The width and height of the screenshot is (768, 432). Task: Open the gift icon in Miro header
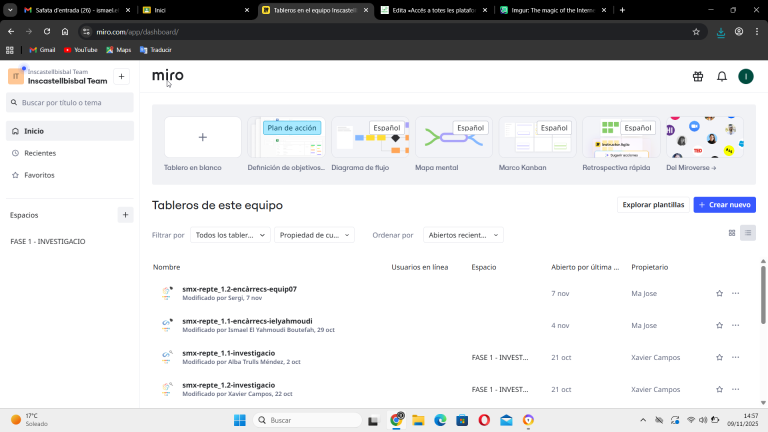[x=698, y=76]
